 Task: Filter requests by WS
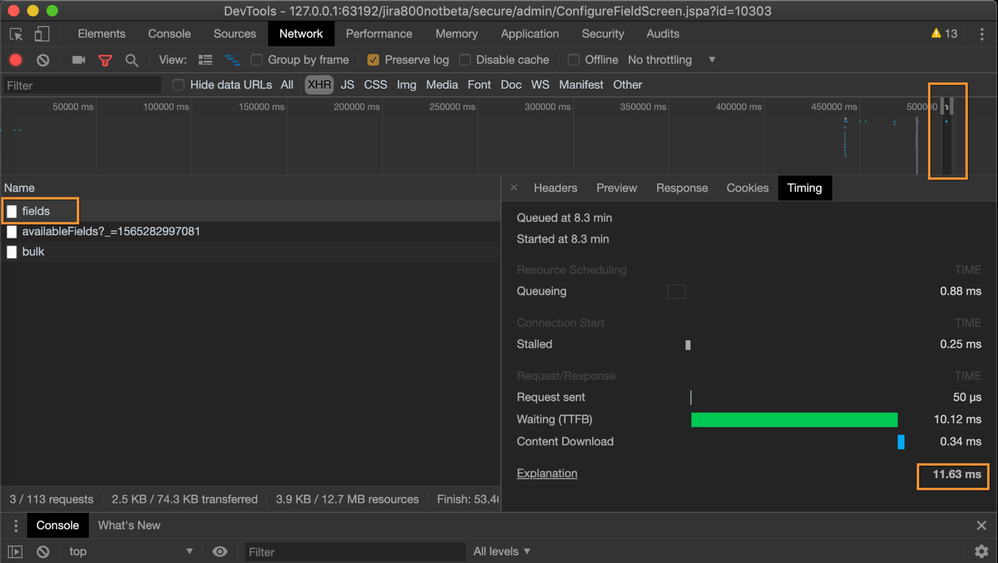540,85
